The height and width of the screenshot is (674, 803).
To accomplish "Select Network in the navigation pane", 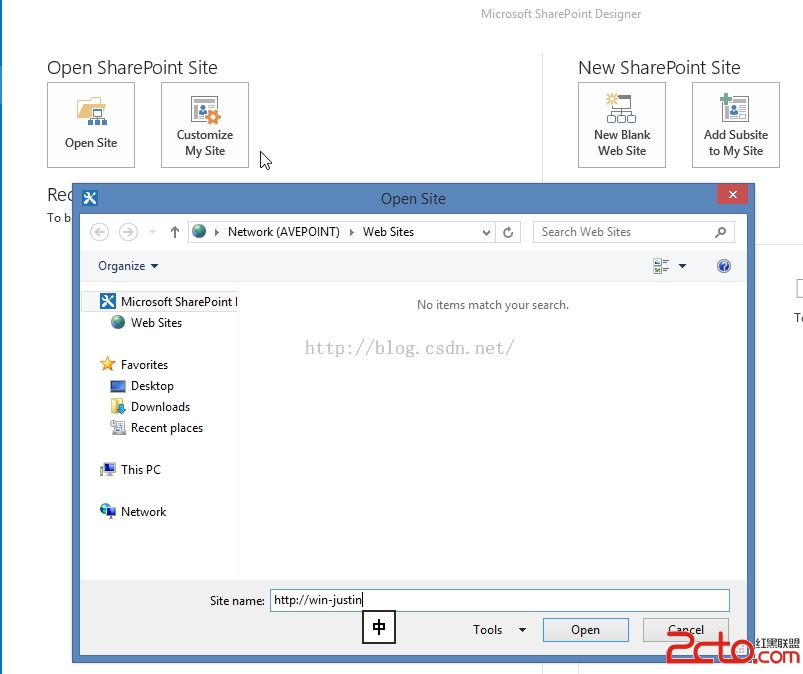I will pyautogui.click(x=143, y=512).
